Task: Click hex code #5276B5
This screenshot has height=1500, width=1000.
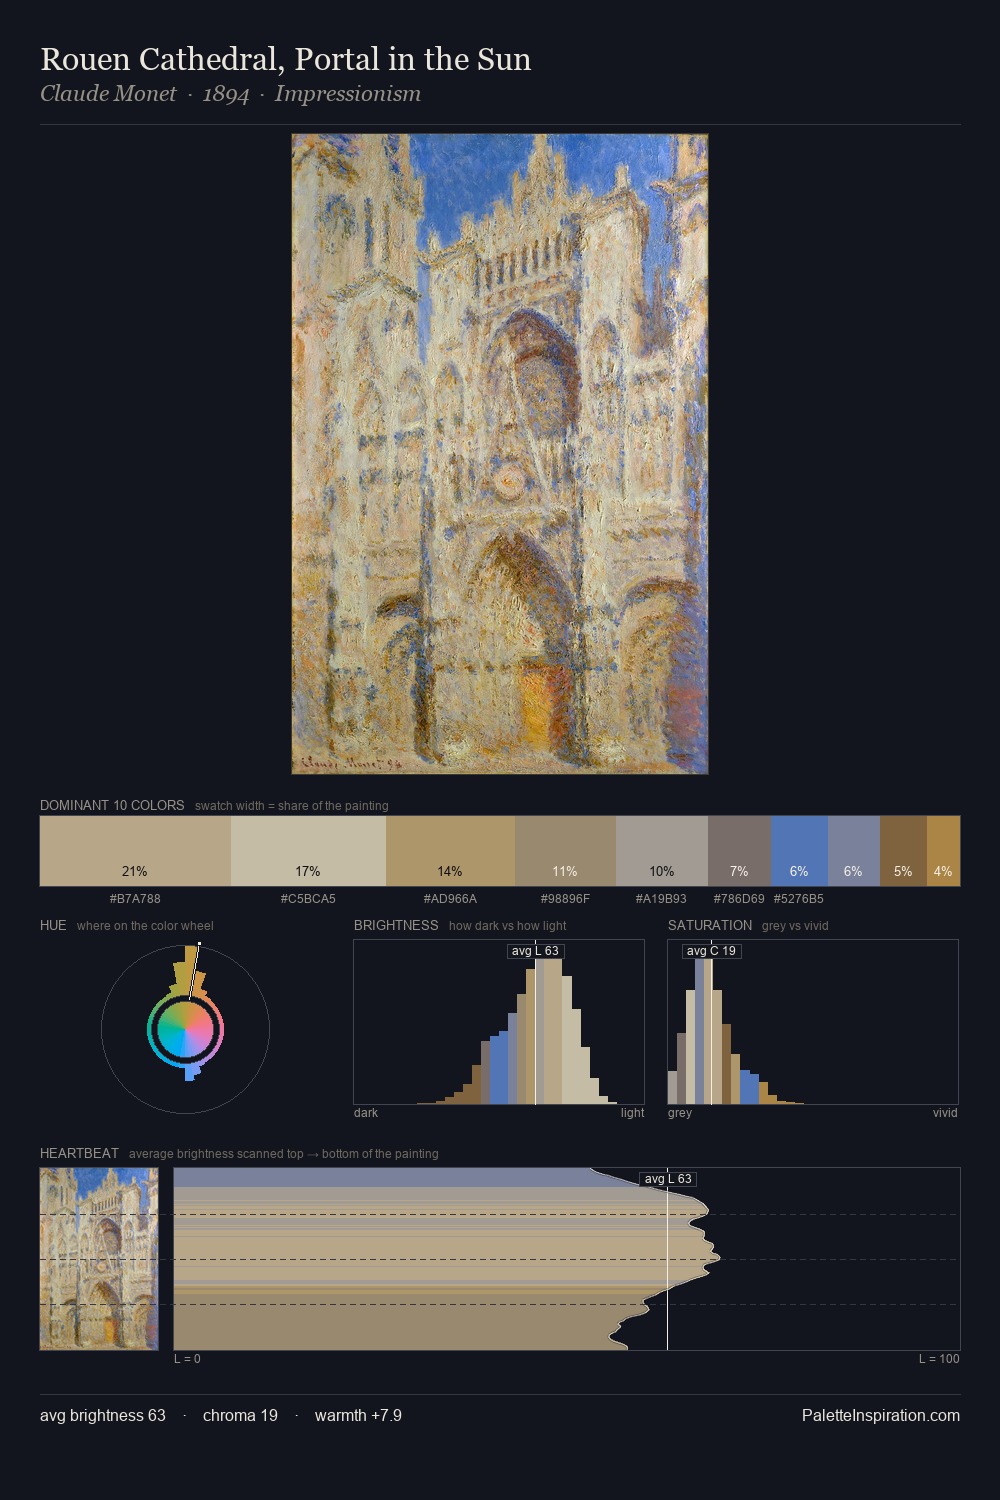Action: (x=799, y=899)
